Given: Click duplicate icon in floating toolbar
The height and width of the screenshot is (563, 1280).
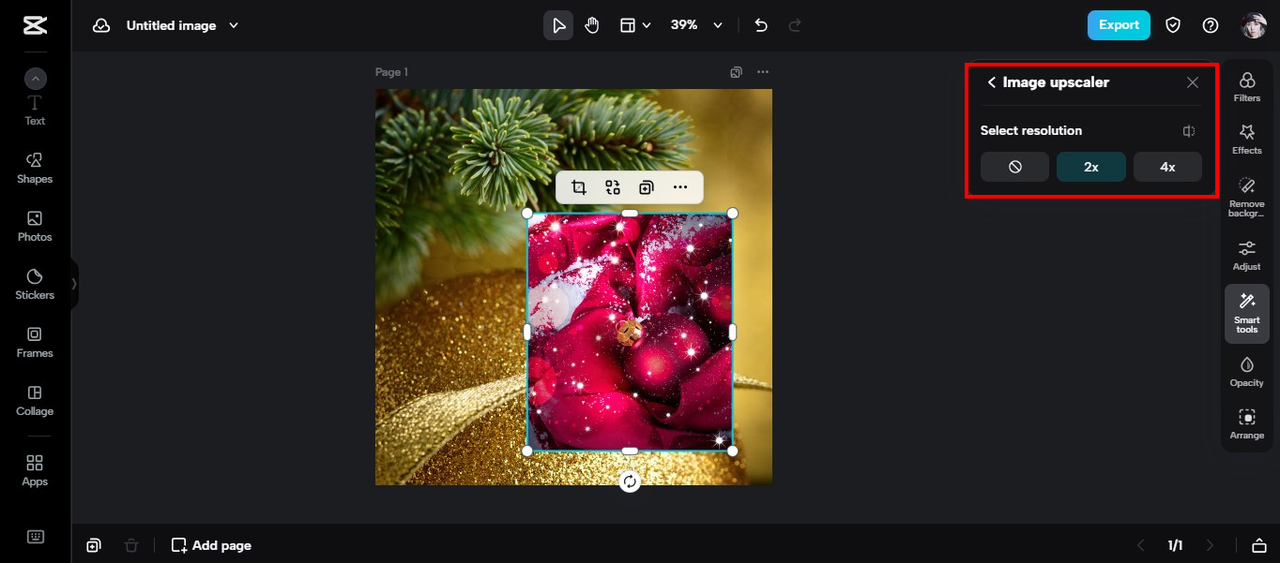Looking at the screenshot, I should click(x=647, y=187).
